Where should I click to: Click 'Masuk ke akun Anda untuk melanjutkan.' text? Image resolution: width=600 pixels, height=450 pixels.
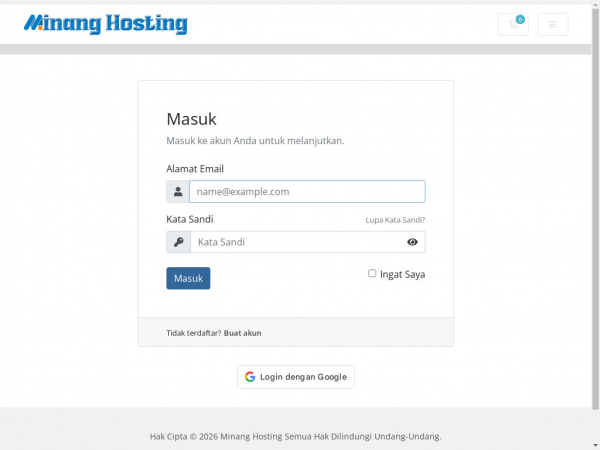pyautogui.click(x=255, y=141)
